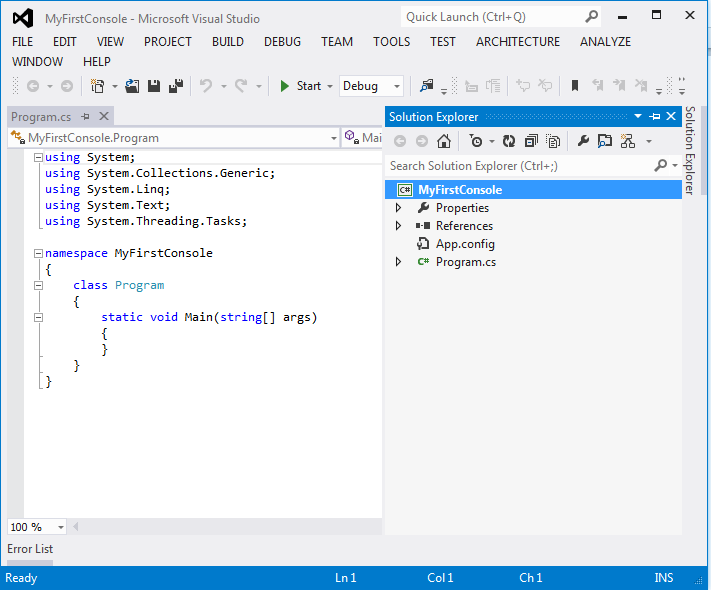This screenshot has height=590, width=711.
Task: Click the Navigate Forward toolbar icon
Action: [67, 86]
